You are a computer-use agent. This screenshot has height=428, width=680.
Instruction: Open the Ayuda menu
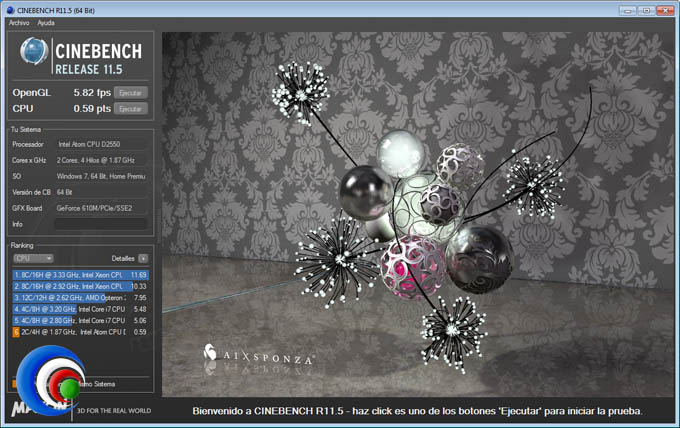click(x=46, y=23)
